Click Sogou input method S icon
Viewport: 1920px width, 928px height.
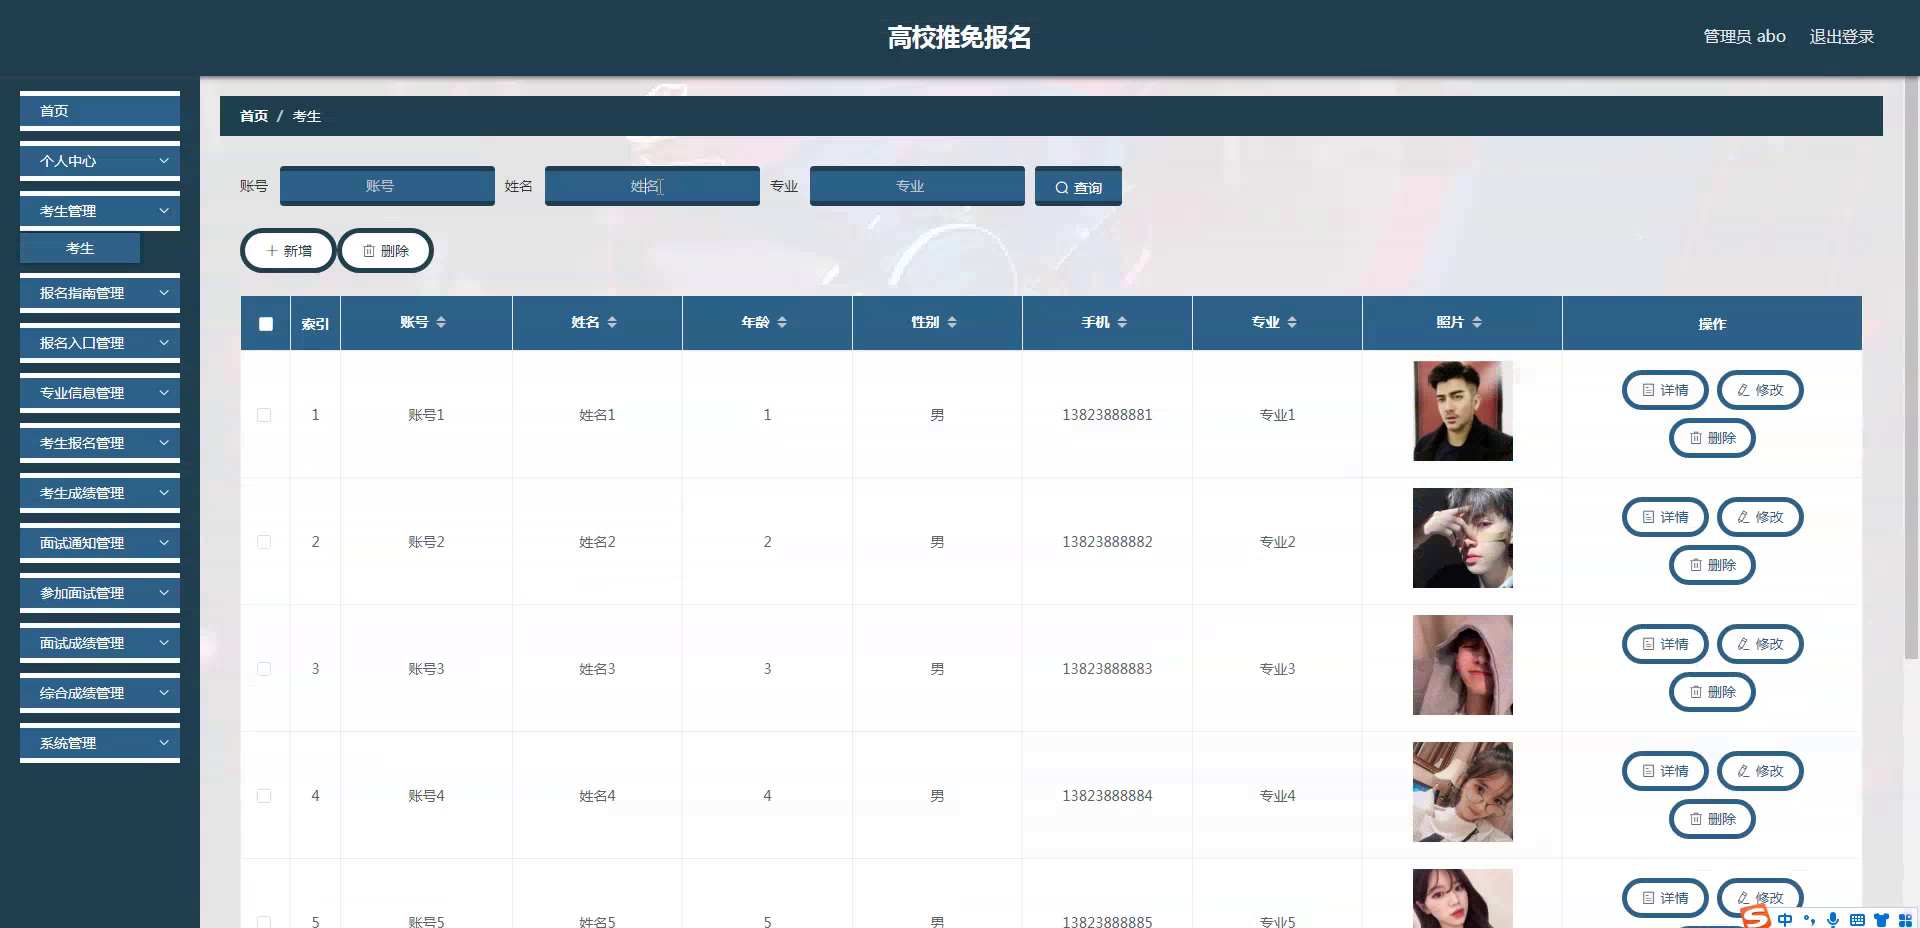tap(1755, 917)
